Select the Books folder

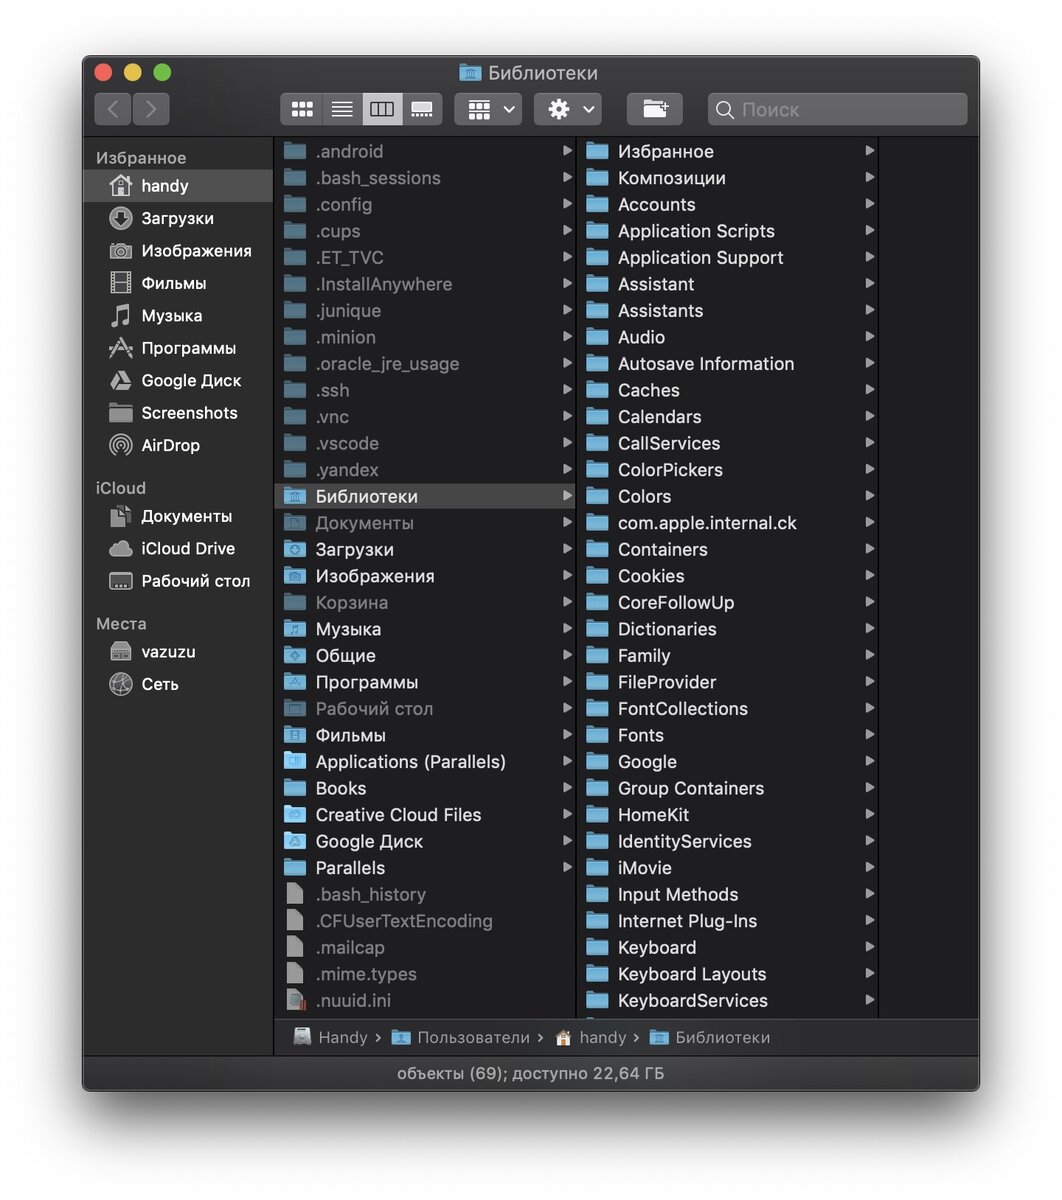(x=425, y=788)
